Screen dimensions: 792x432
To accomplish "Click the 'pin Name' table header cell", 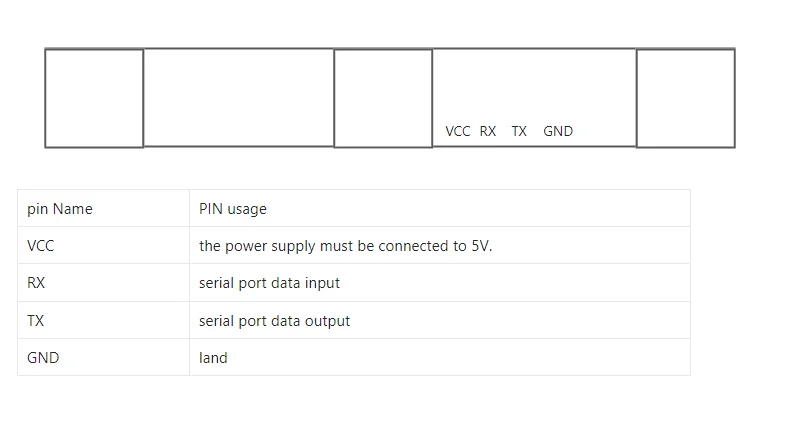I will coord(60,209).
